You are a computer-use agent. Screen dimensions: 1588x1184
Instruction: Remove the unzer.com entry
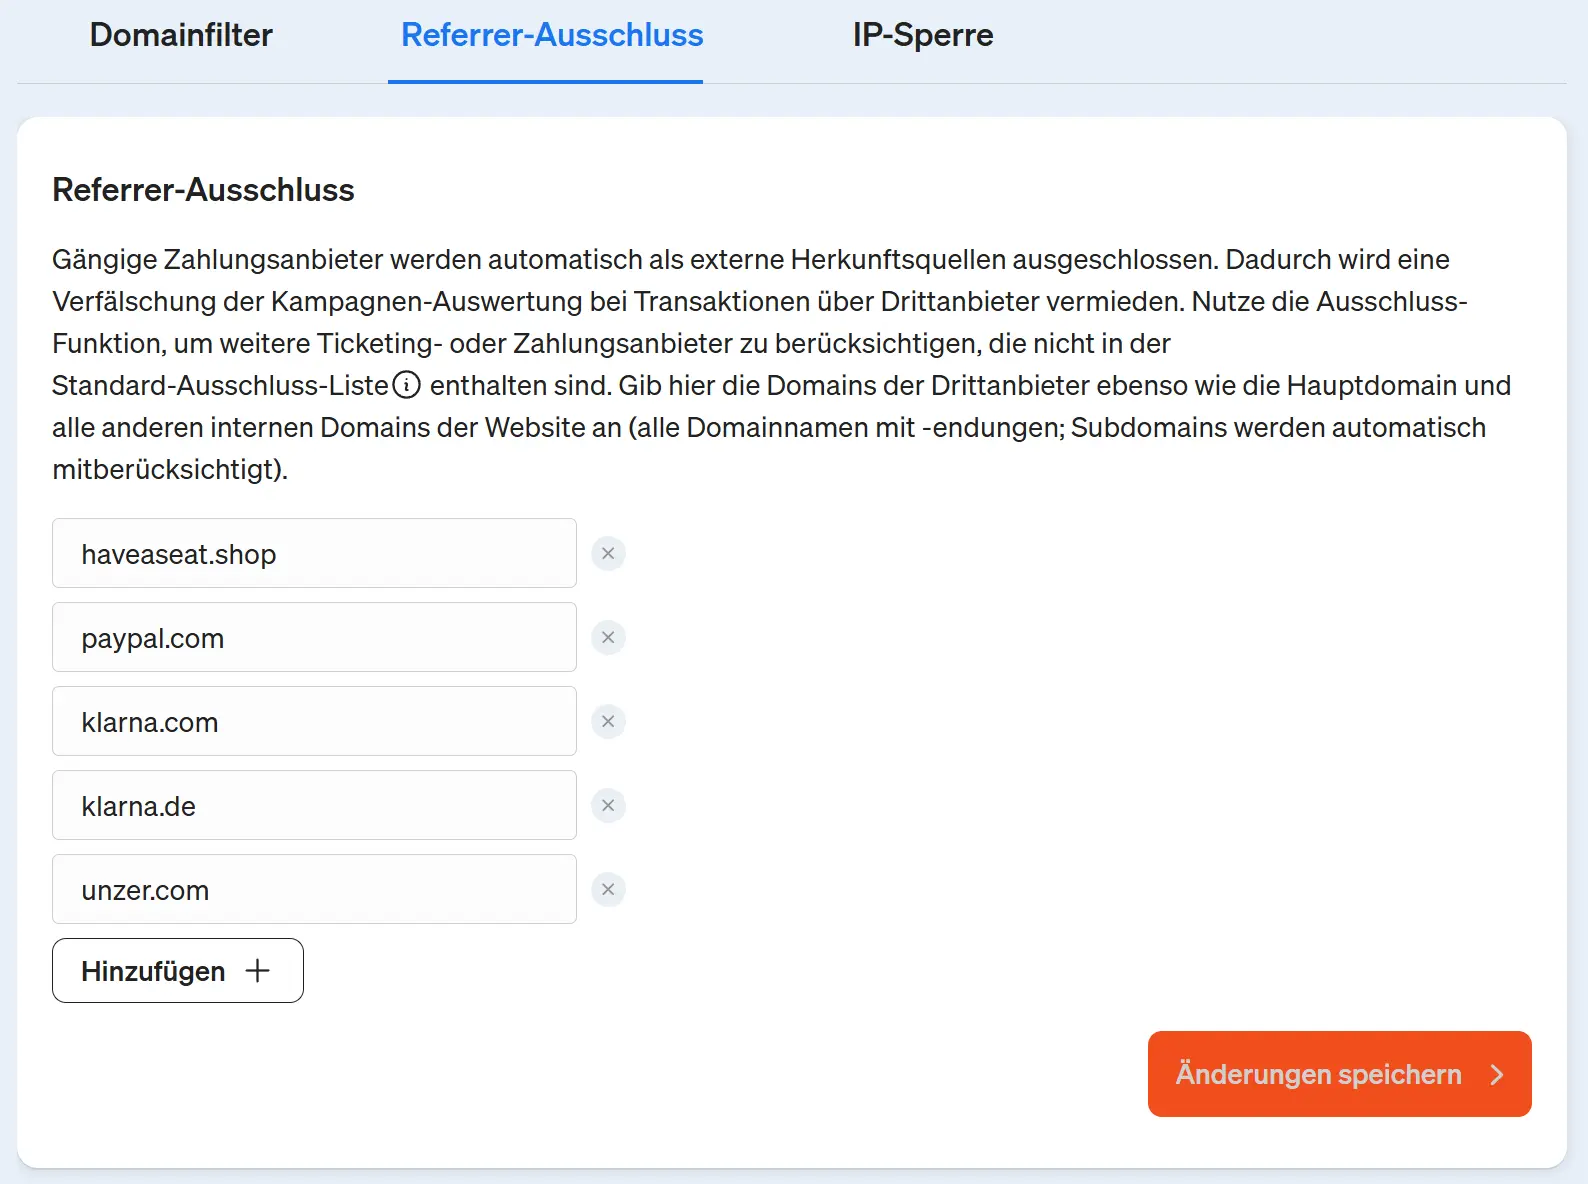[x=608, y=889]
